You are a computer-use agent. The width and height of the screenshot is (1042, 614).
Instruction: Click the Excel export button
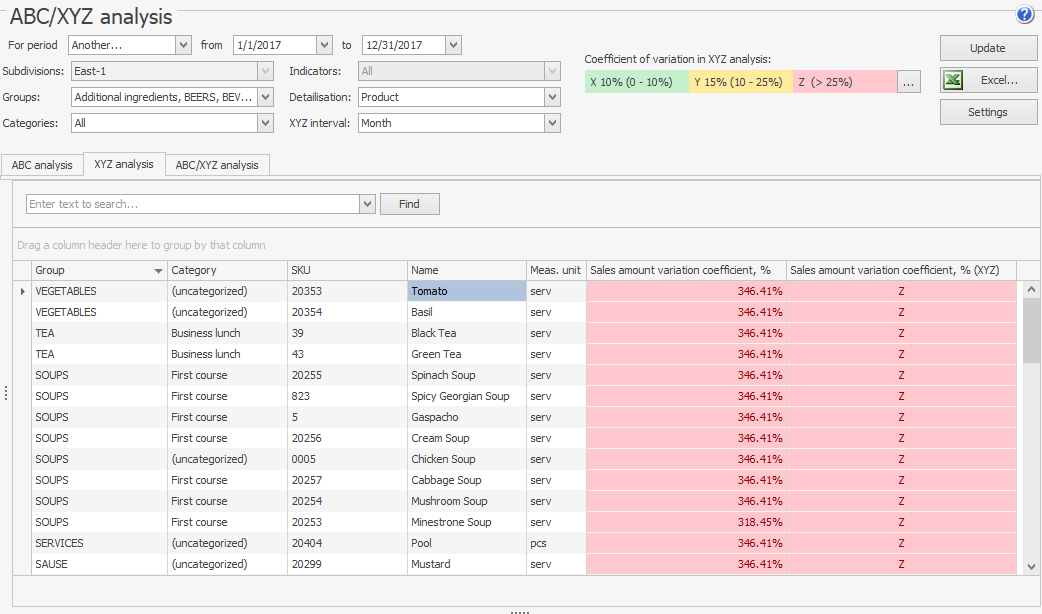pyautogui.click(x=988, y=80)
